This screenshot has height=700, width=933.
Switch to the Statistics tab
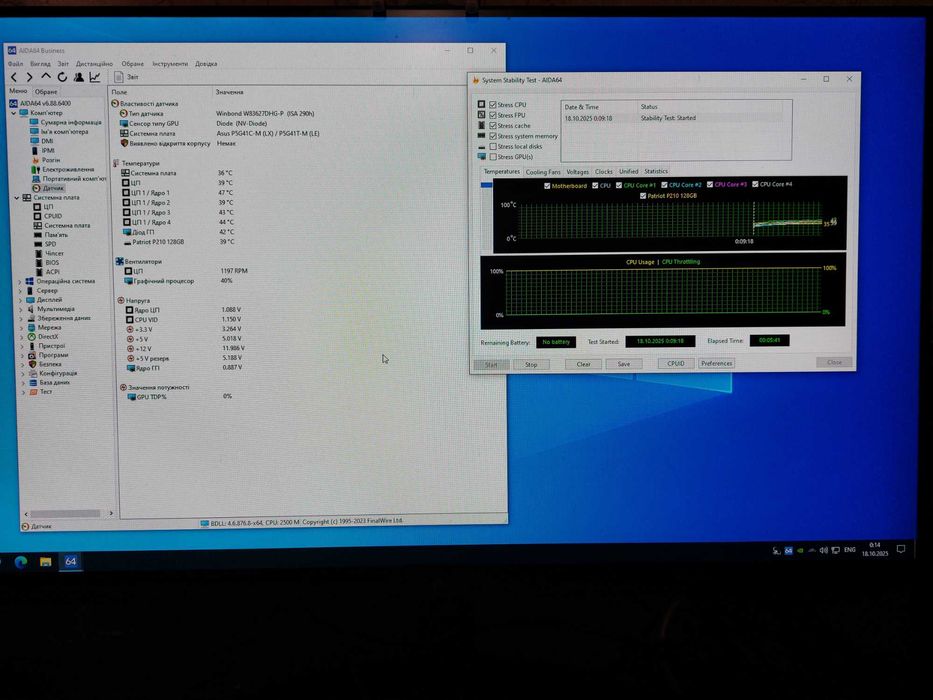click(656, 171)
